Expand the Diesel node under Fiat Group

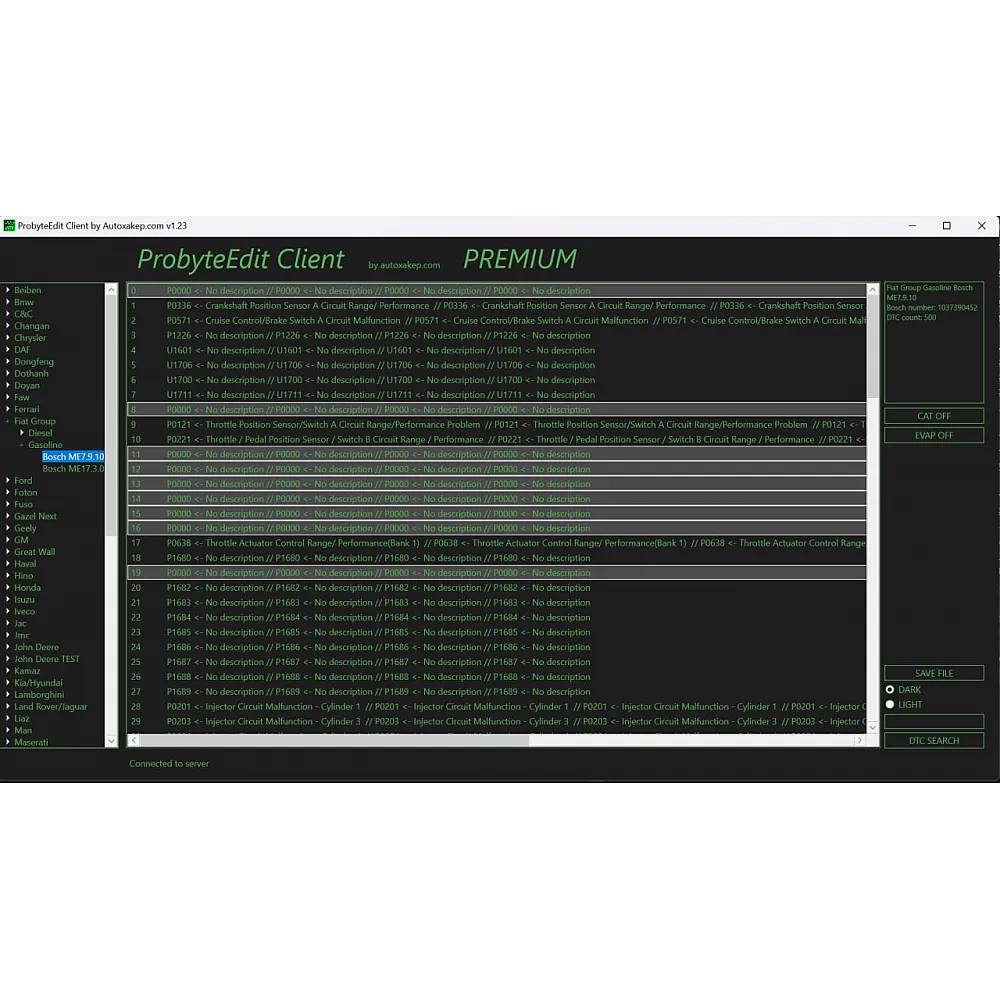(x=22, y=433)
